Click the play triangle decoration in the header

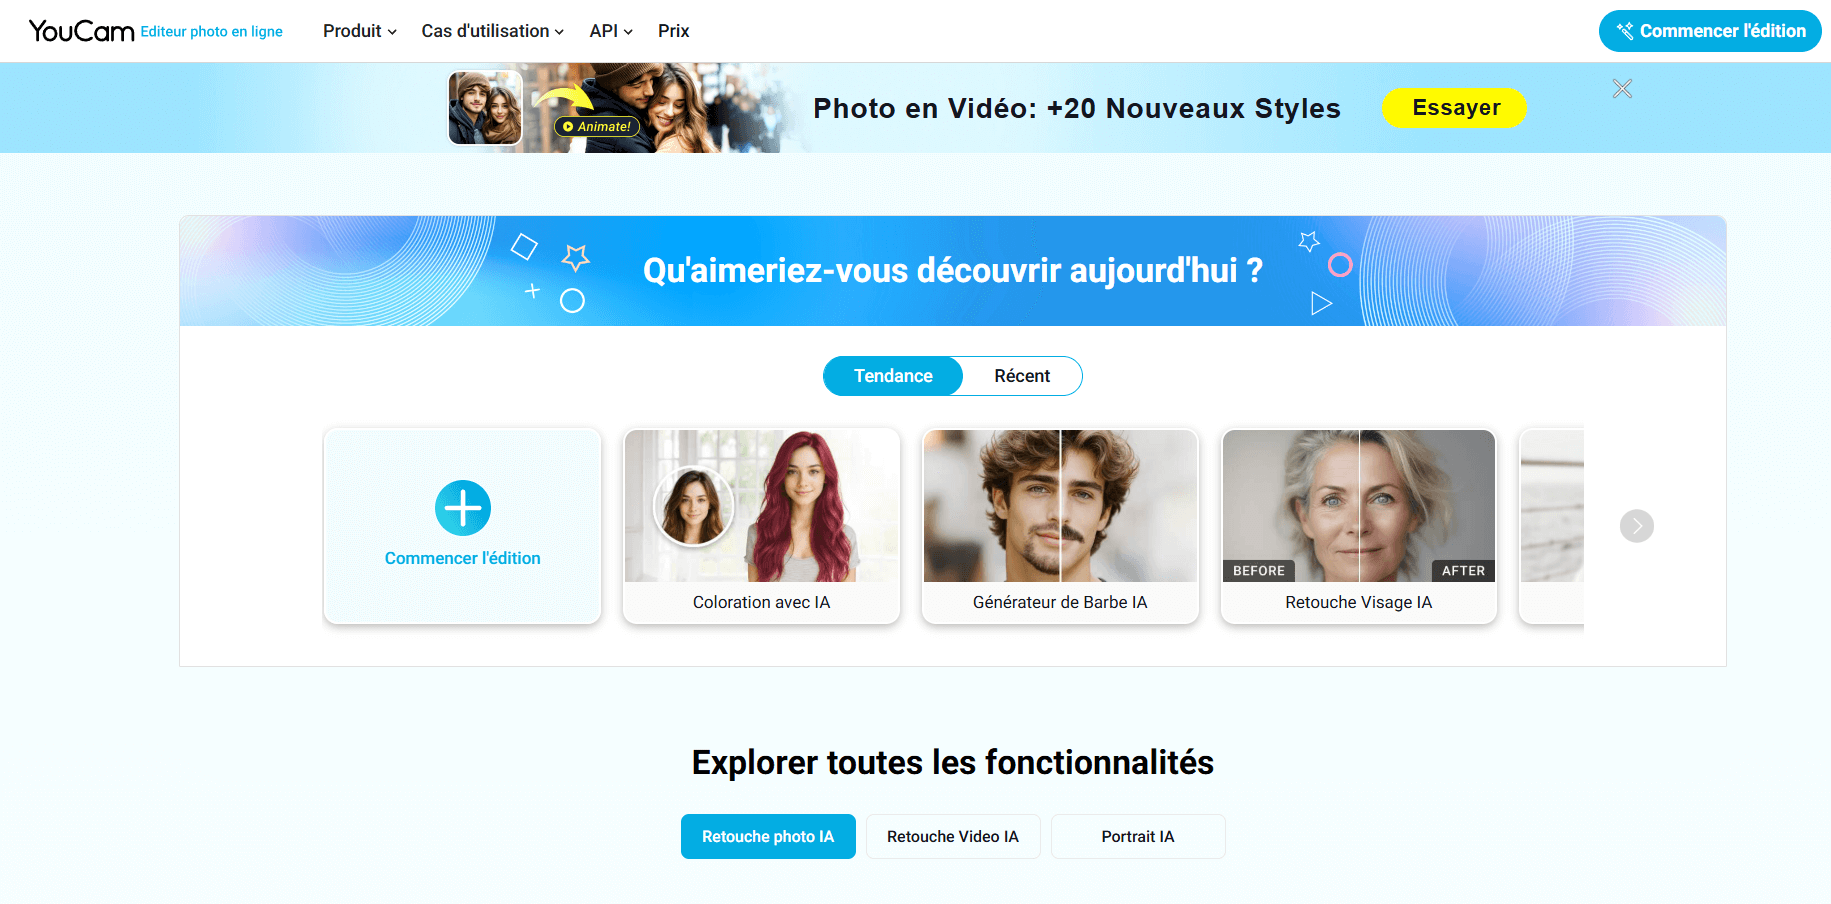tap(1321, 303)
